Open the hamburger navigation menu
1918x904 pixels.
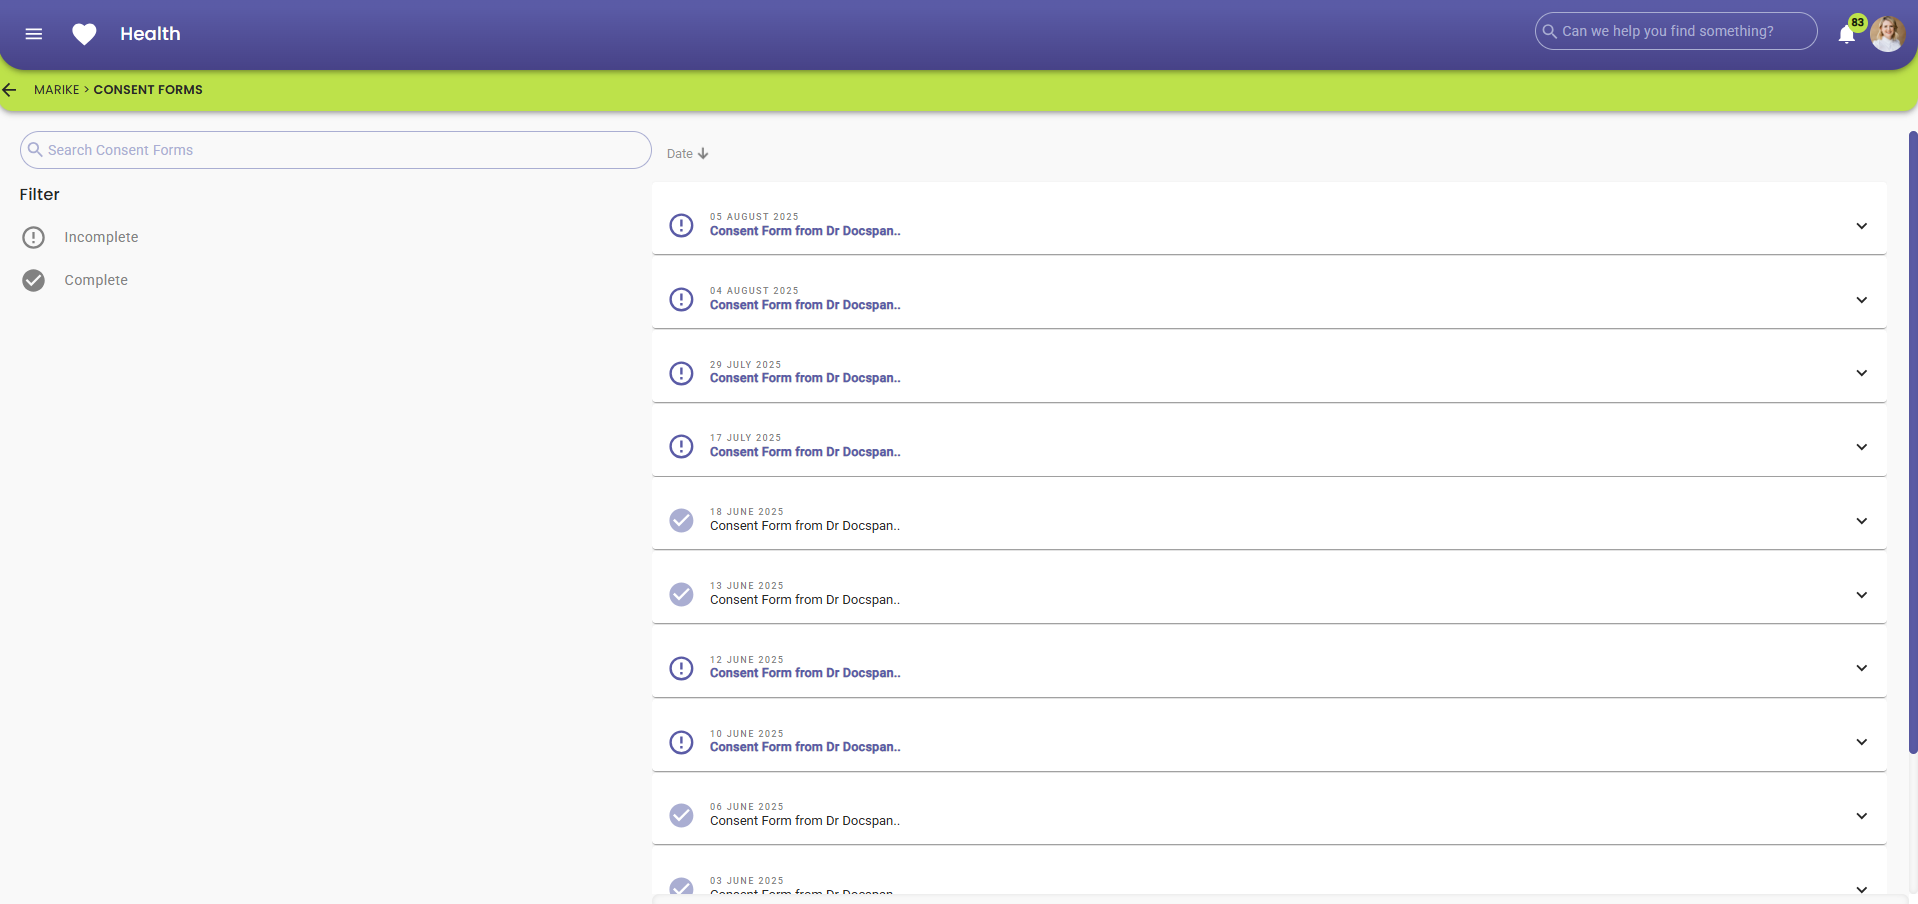[33, 34]
